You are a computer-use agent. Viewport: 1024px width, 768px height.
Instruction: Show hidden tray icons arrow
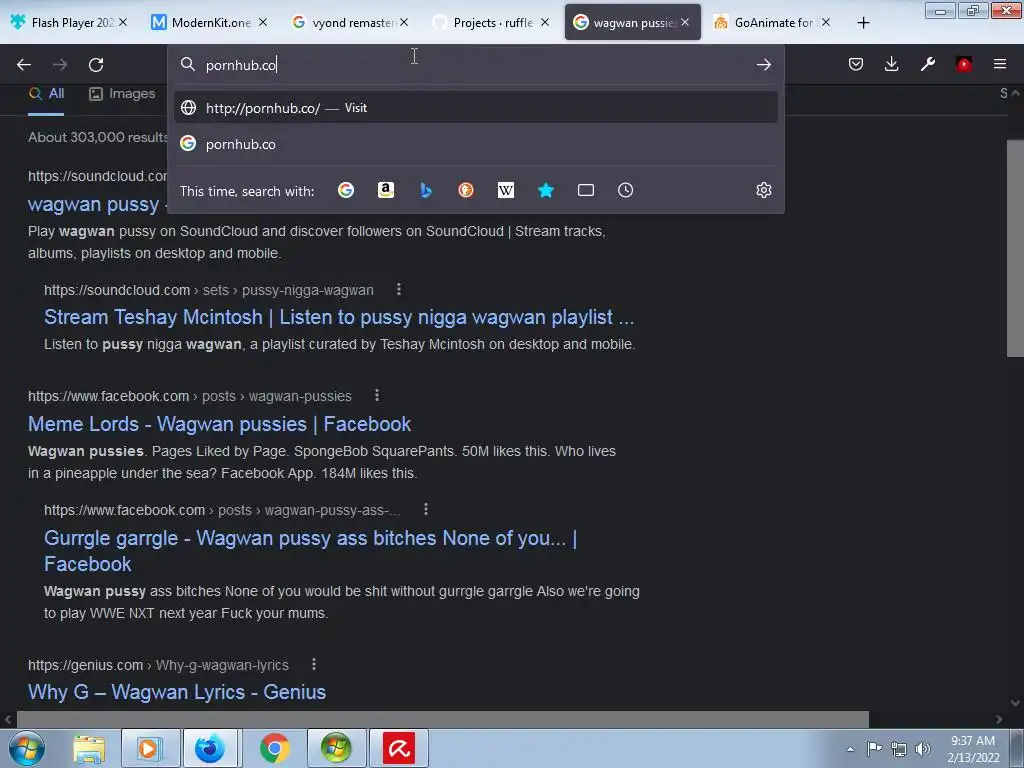tap(850, 749)
